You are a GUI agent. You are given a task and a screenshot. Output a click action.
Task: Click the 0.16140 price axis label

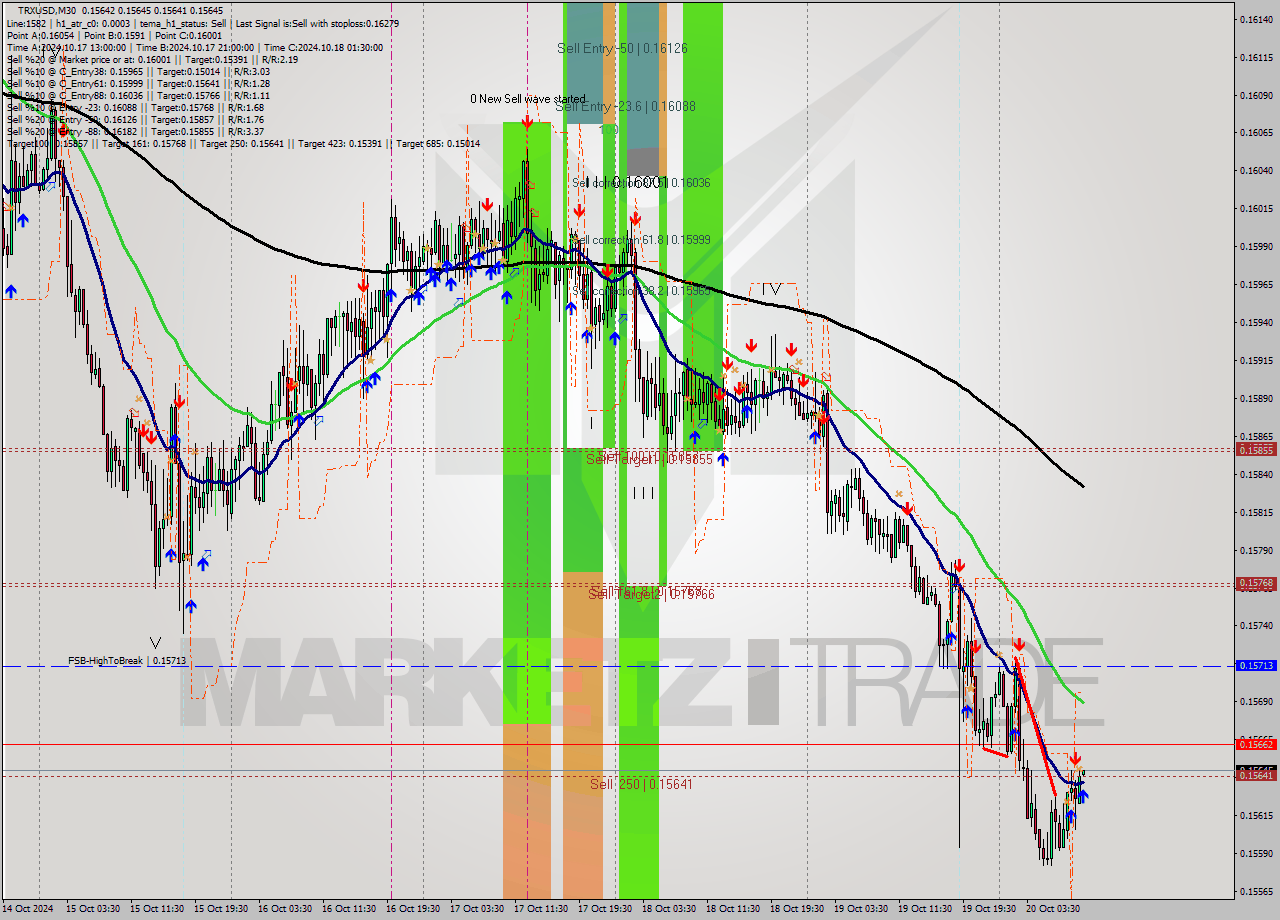point(1256,19)
